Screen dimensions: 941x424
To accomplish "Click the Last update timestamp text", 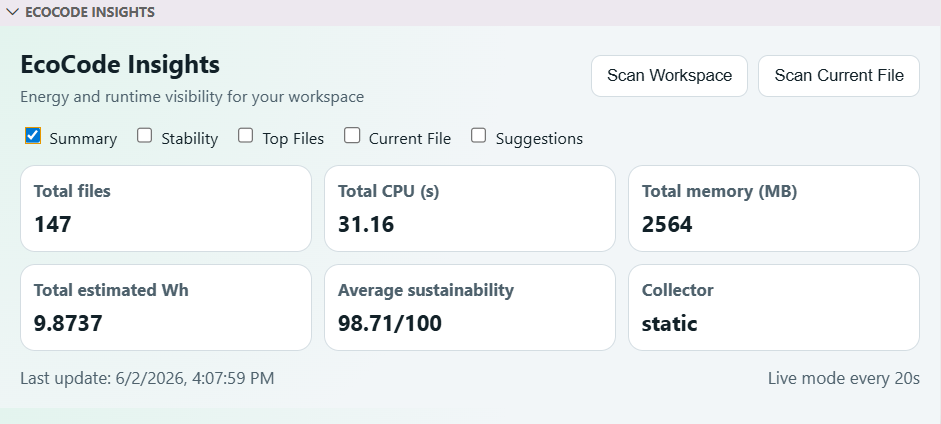I will (147, 378).
